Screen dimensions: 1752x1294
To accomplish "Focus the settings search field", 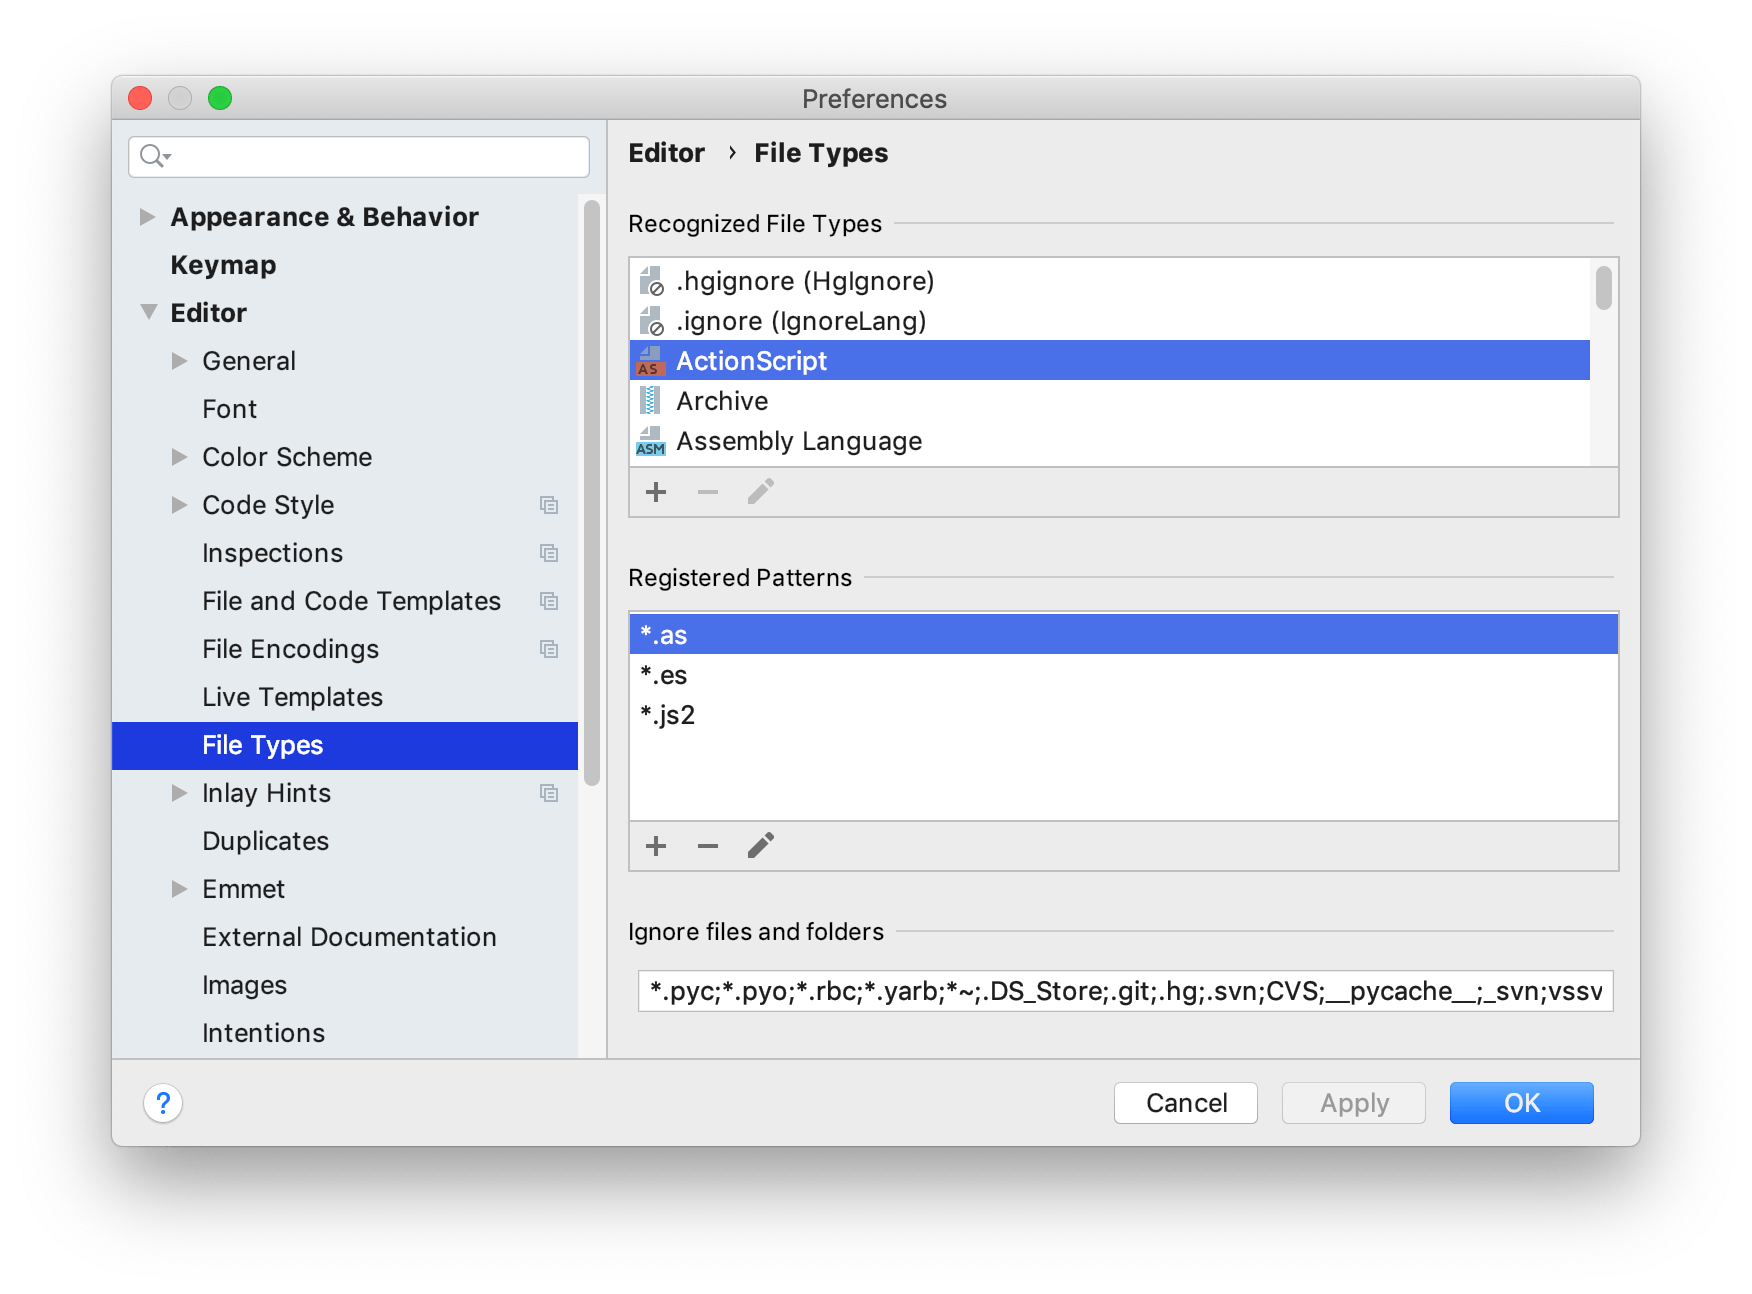I will pyautogui.click(x=359, y=157).
